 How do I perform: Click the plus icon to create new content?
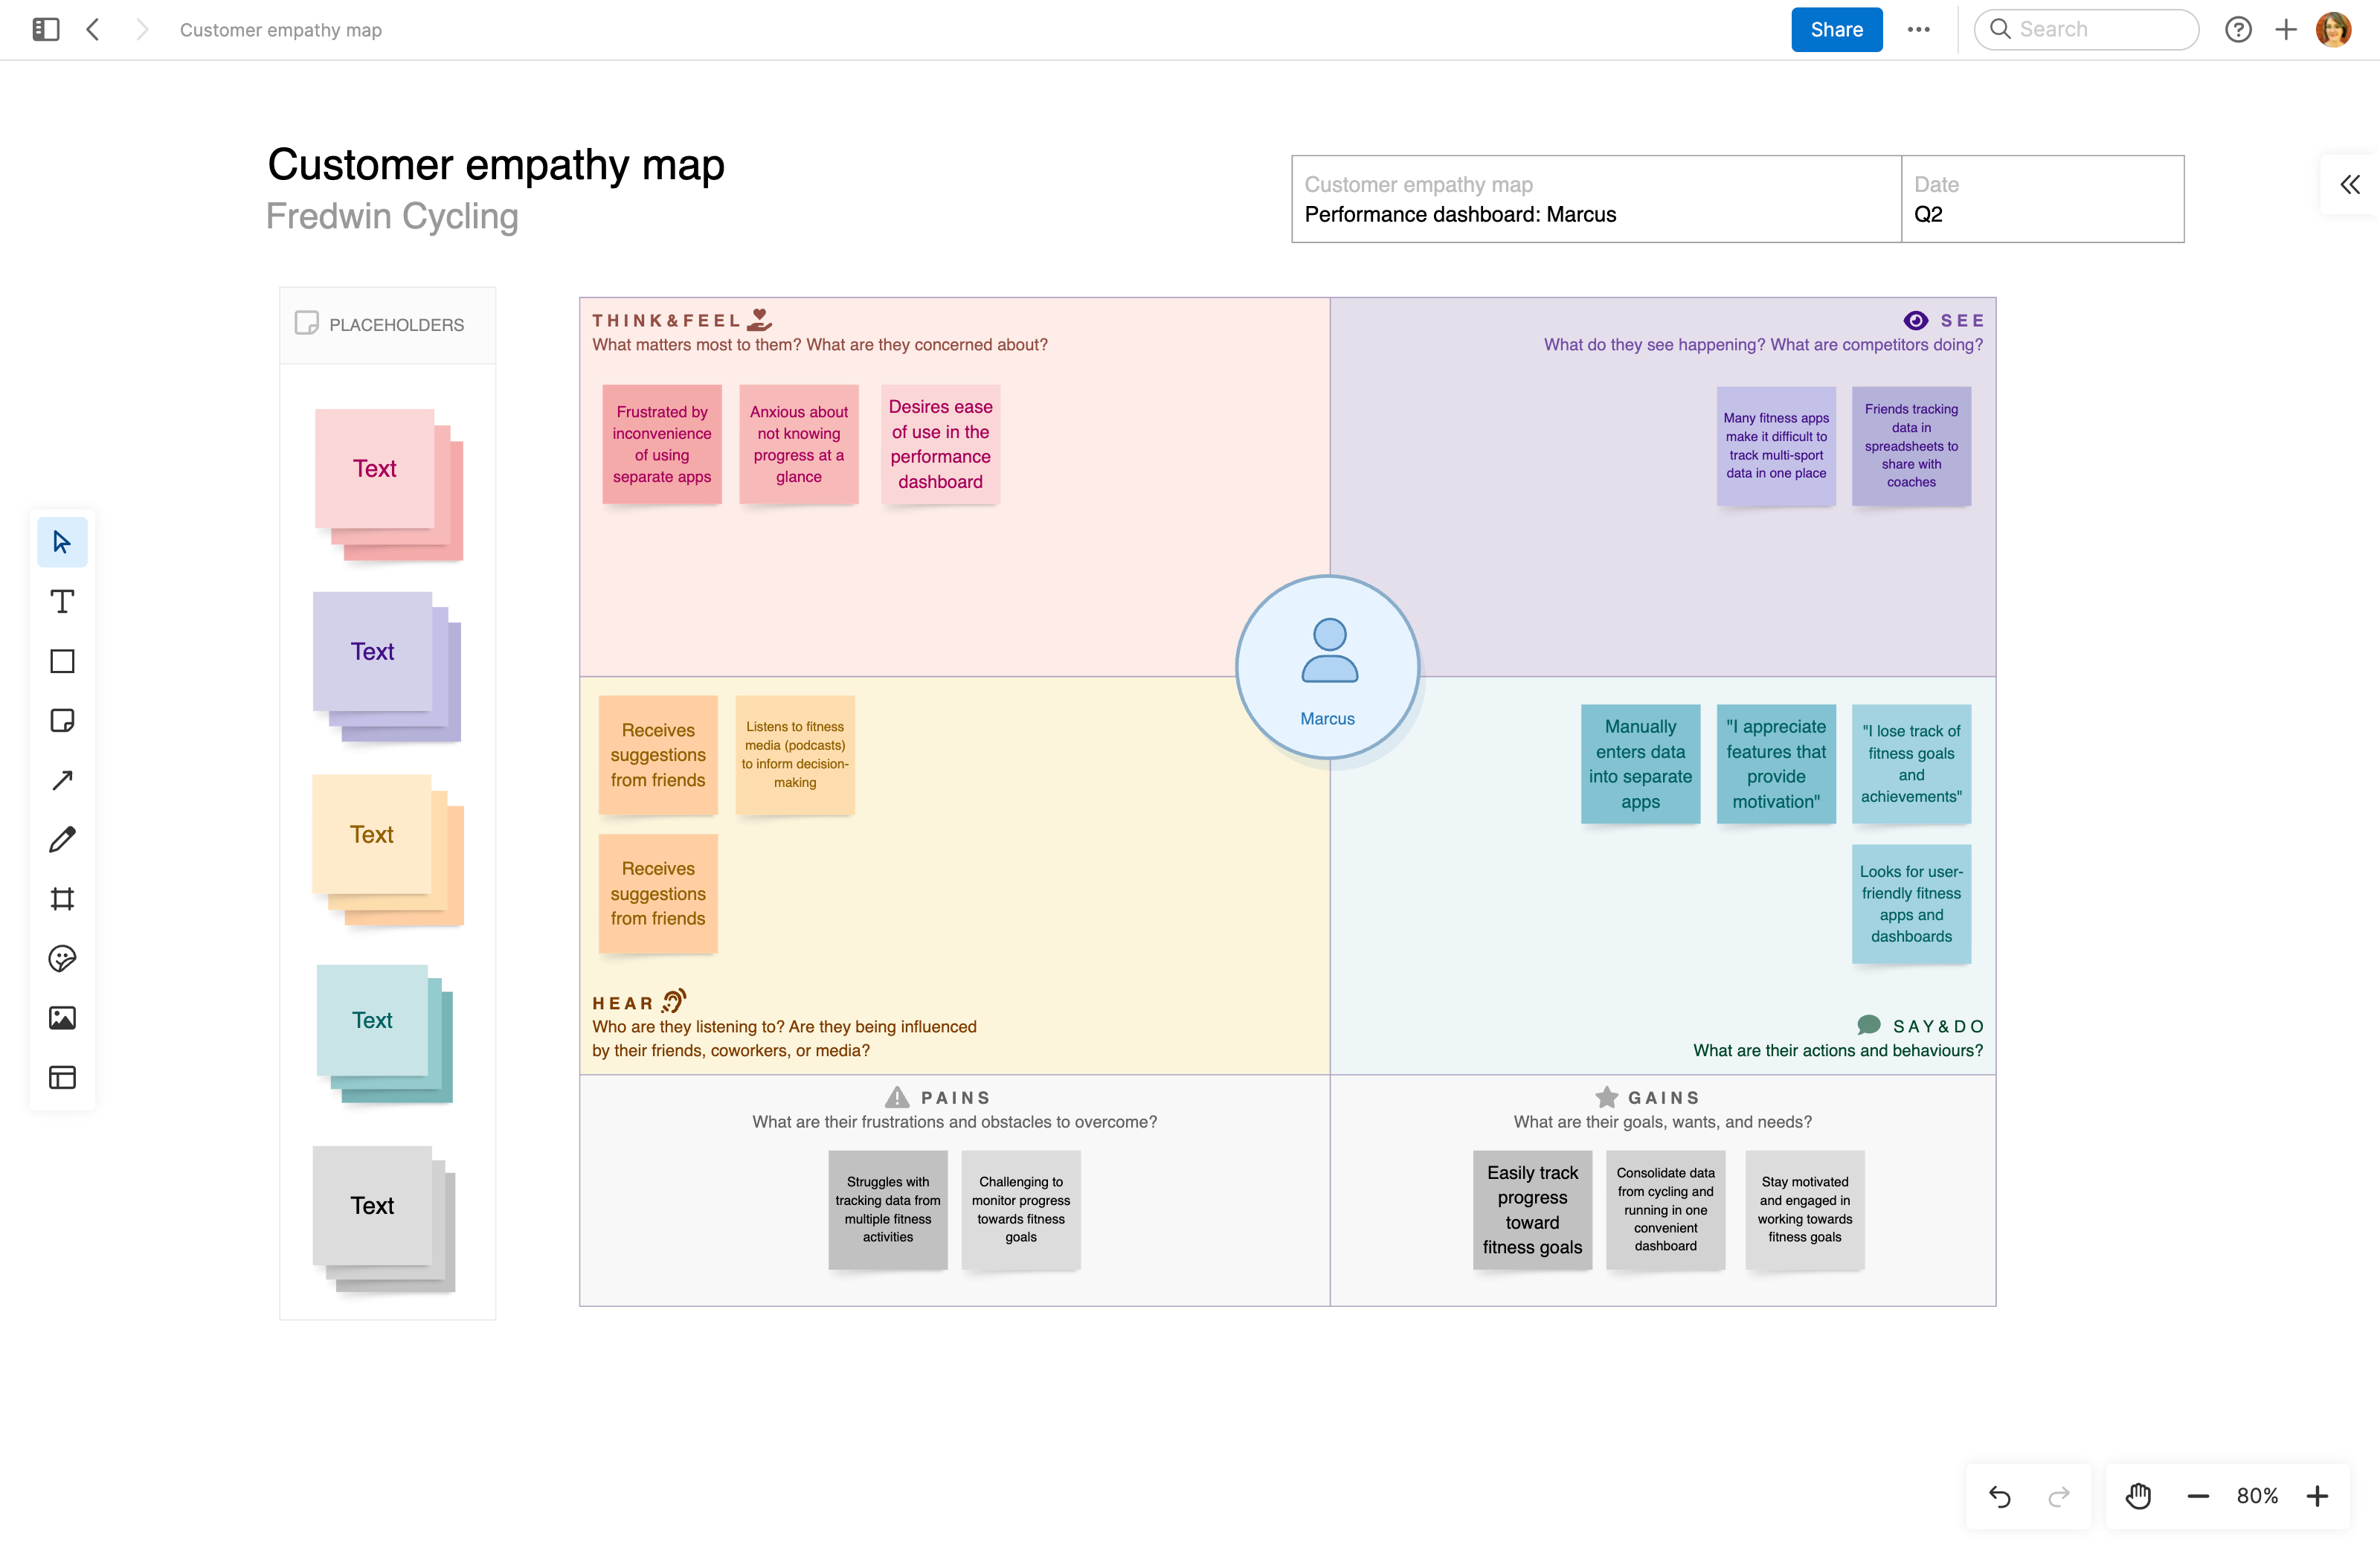pos(2286,29)
